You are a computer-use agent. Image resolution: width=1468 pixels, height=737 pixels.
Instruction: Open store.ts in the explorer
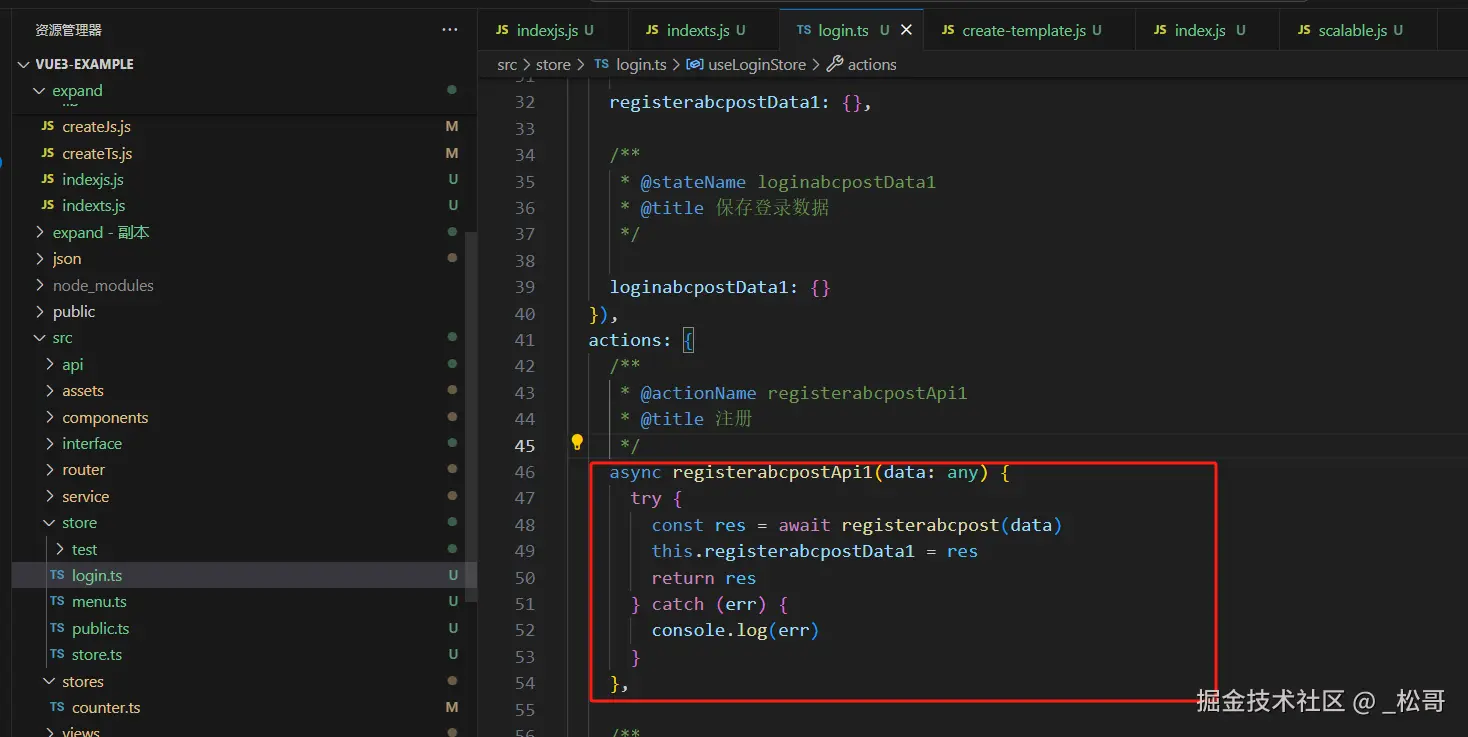[97, 655]
